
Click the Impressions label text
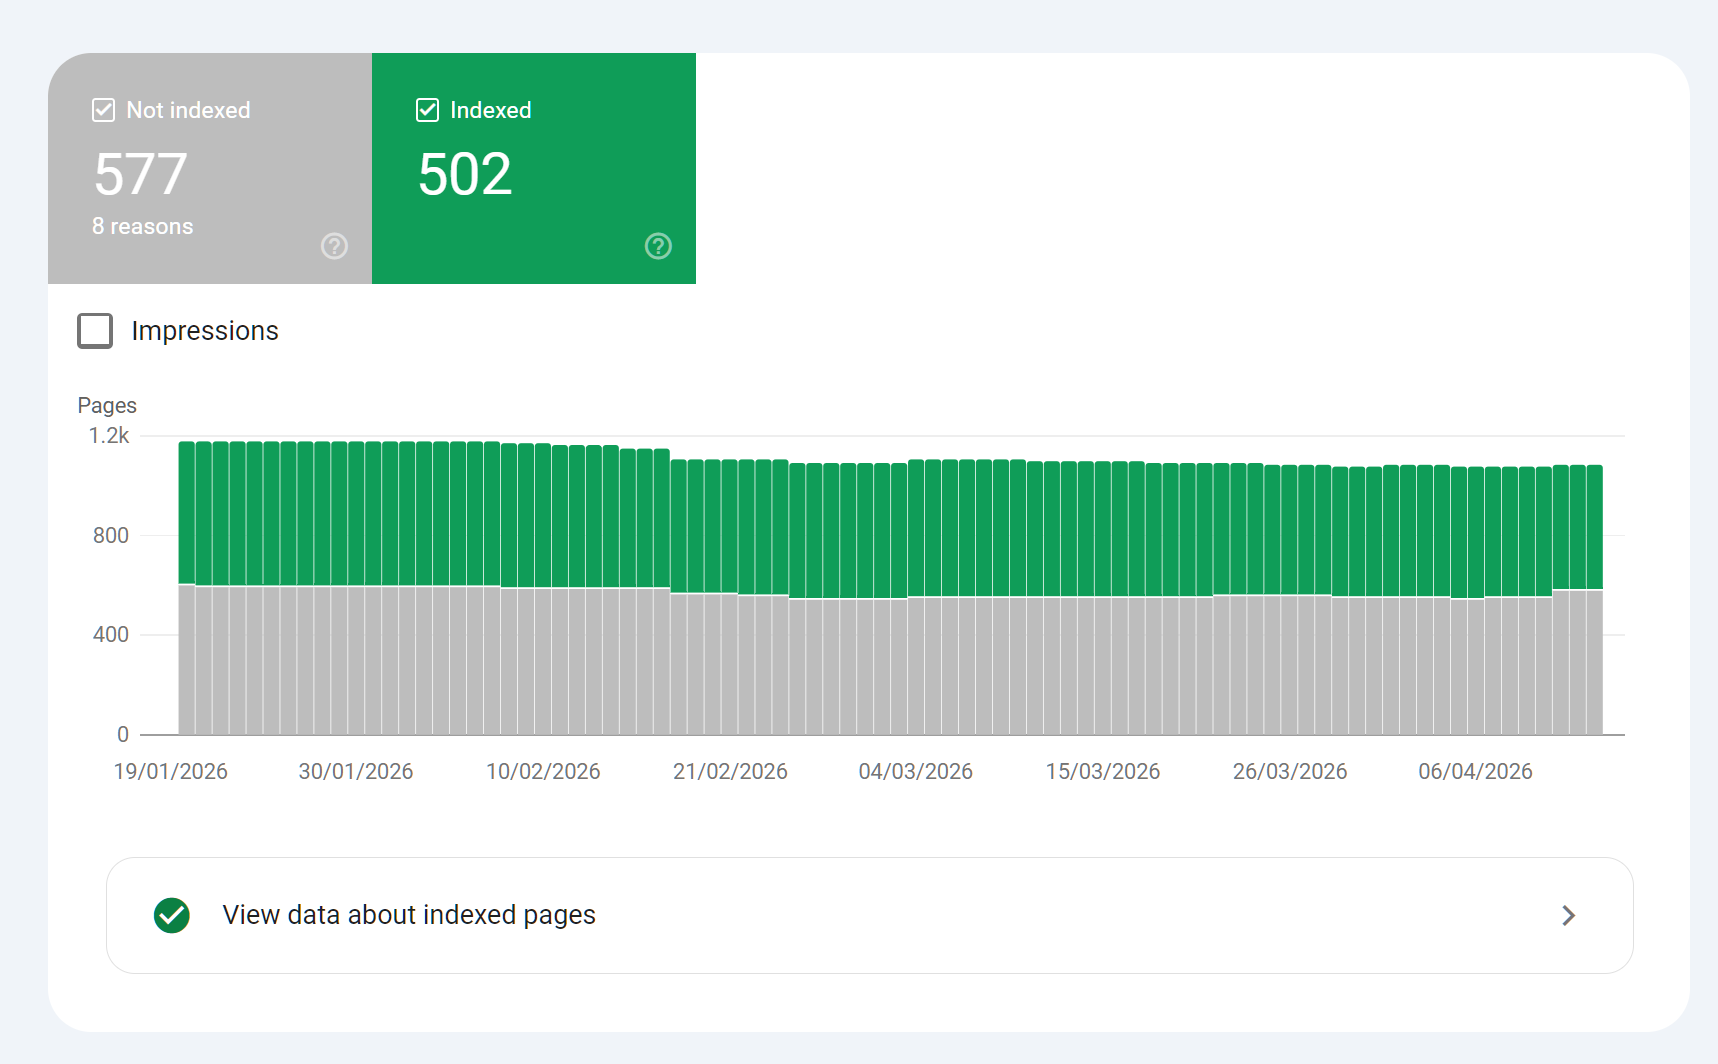click(x=205, y=331)
